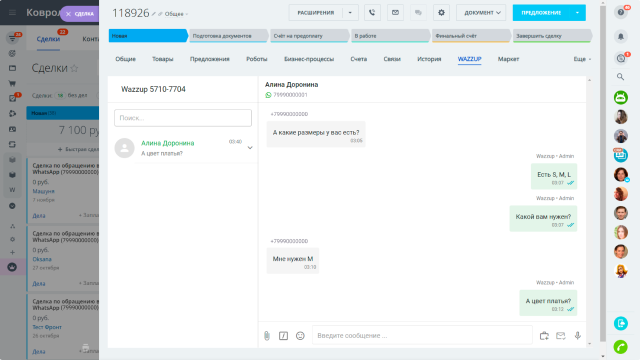The image size is (640, 360).
Task: Open the chat bubbles icon in header
Action: [418, 13]
